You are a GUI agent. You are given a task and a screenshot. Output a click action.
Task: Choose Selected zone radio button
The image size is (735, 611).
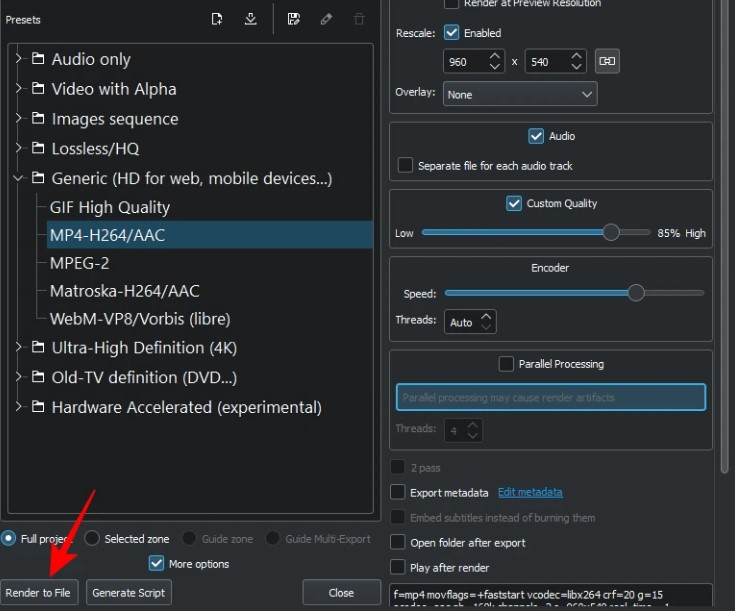(x=92, y=538)
